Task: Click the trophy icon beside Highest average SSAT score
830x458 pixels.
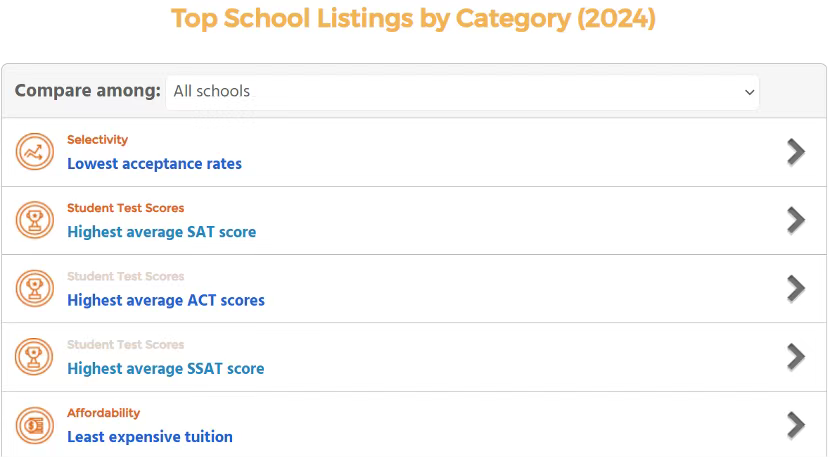Action: click(x=35, y=357)
